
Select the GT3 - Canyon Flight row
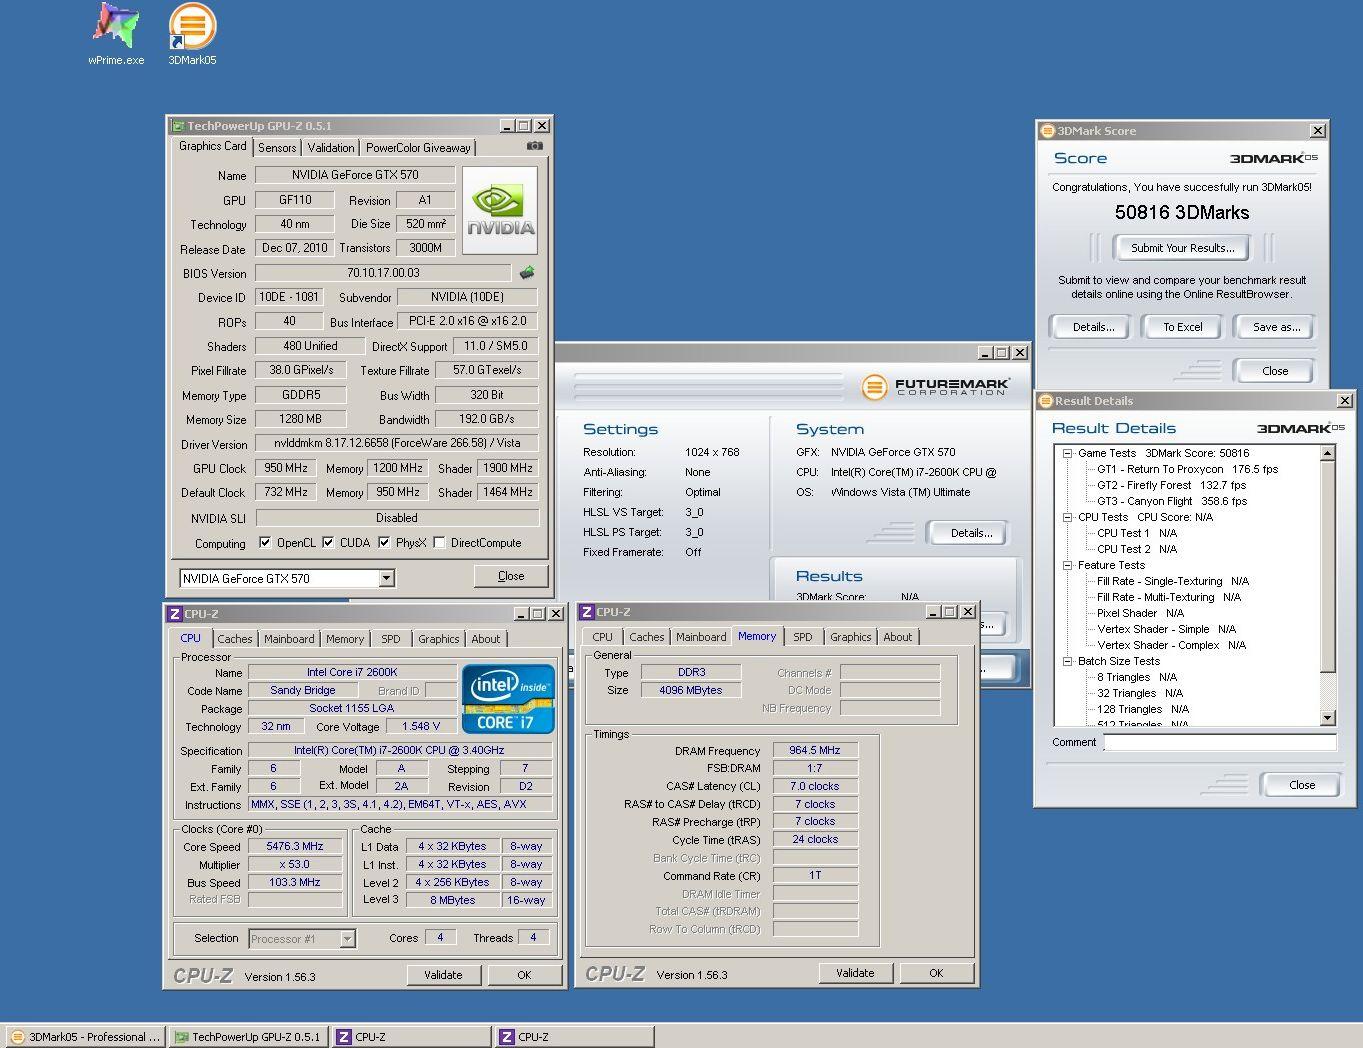coord(1171,501)
